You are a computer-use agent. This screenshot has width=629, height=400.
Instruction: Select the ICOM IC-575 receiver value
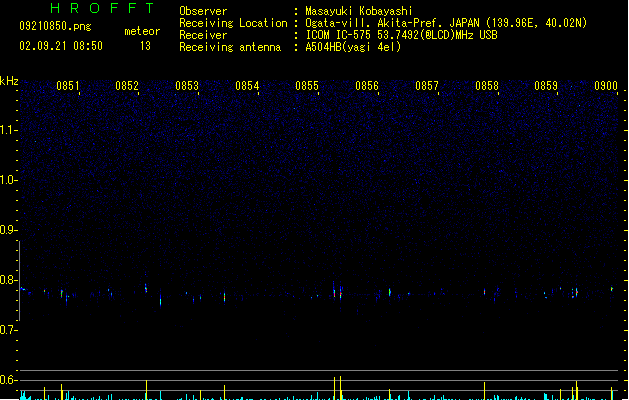(402, 35)
